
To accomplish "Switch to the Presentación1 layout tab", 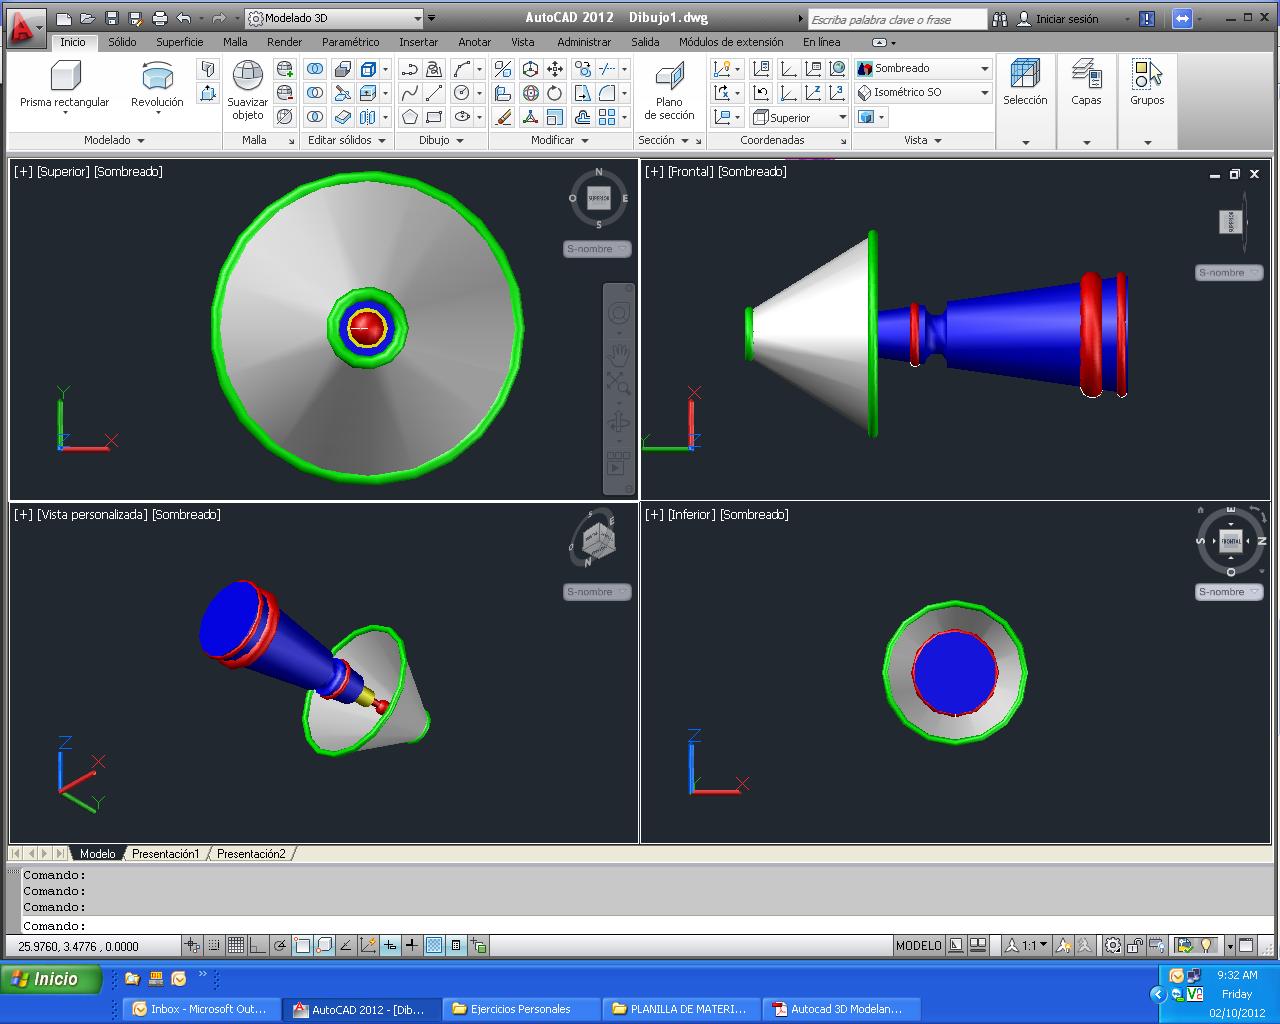I will (x=166, y=853).
